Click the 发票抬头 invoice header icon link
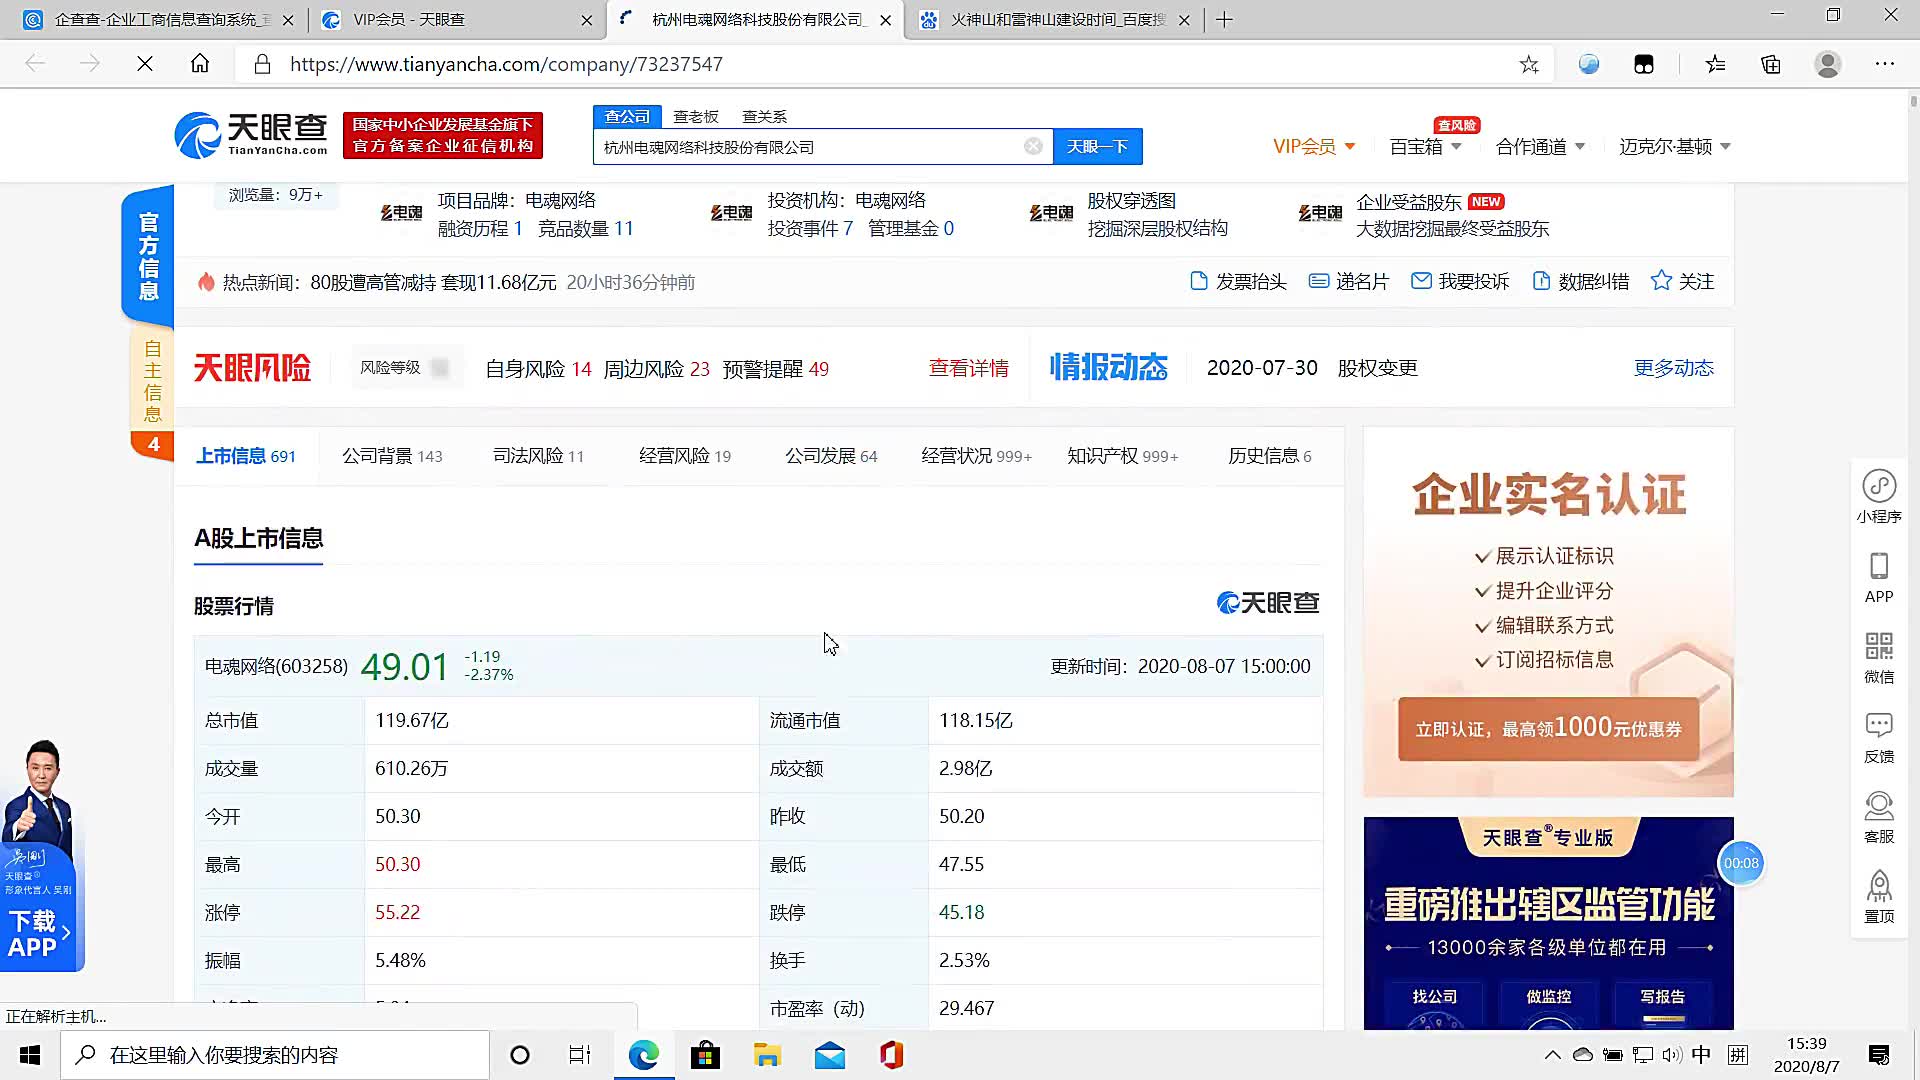The image size is (1920, 1080). (1238, 282)
